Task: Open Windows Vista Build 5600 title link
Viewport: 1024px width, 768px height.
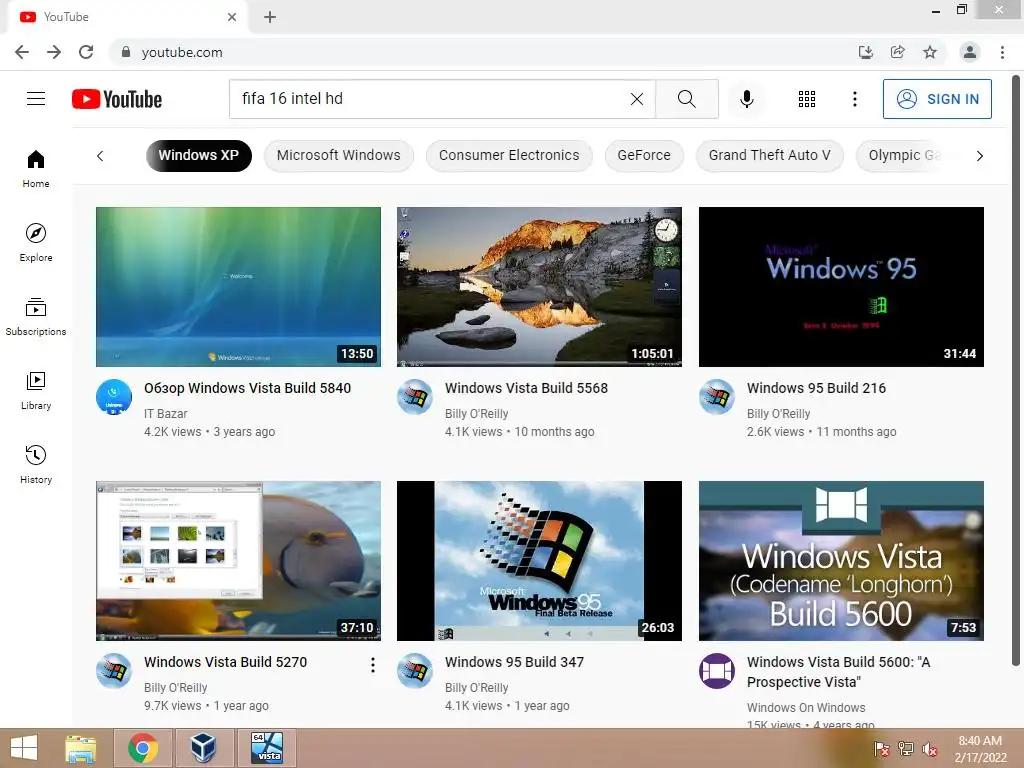Action: pos(839,671)
